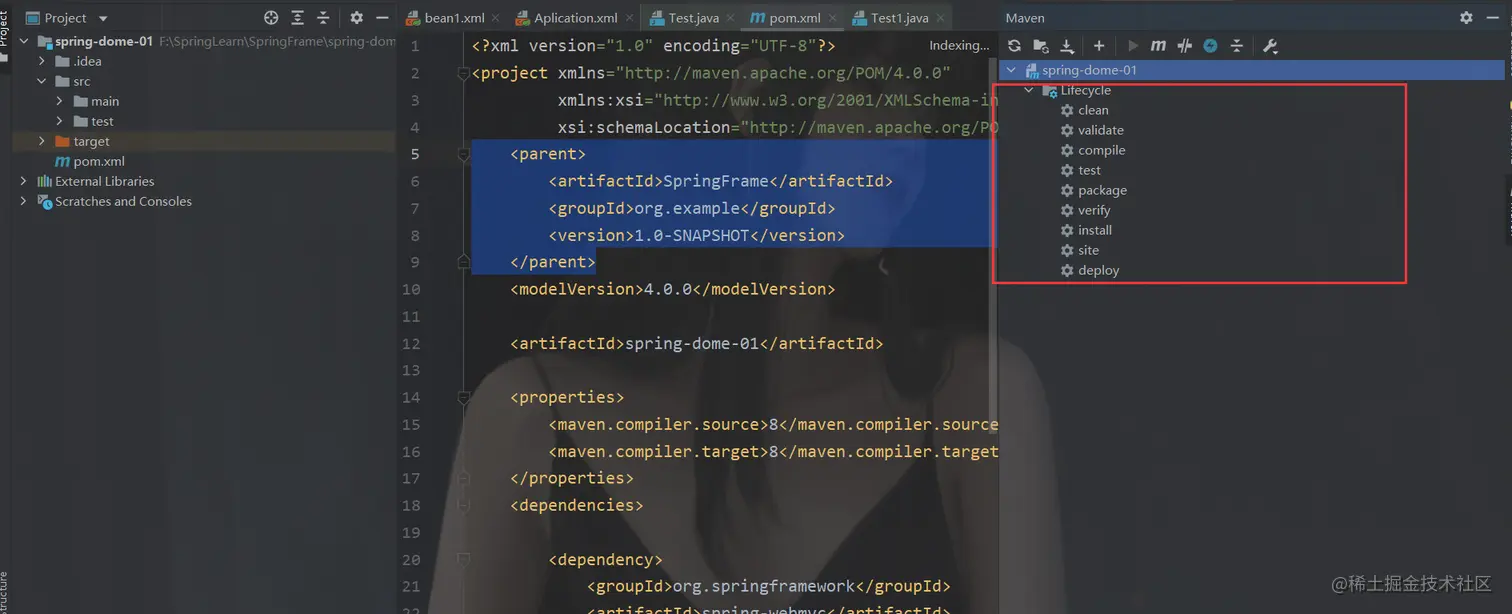Click the artifactId spring-dome-01 line
The height and width of the screenshot is (614, 1512).
click(x=697, y=343)
